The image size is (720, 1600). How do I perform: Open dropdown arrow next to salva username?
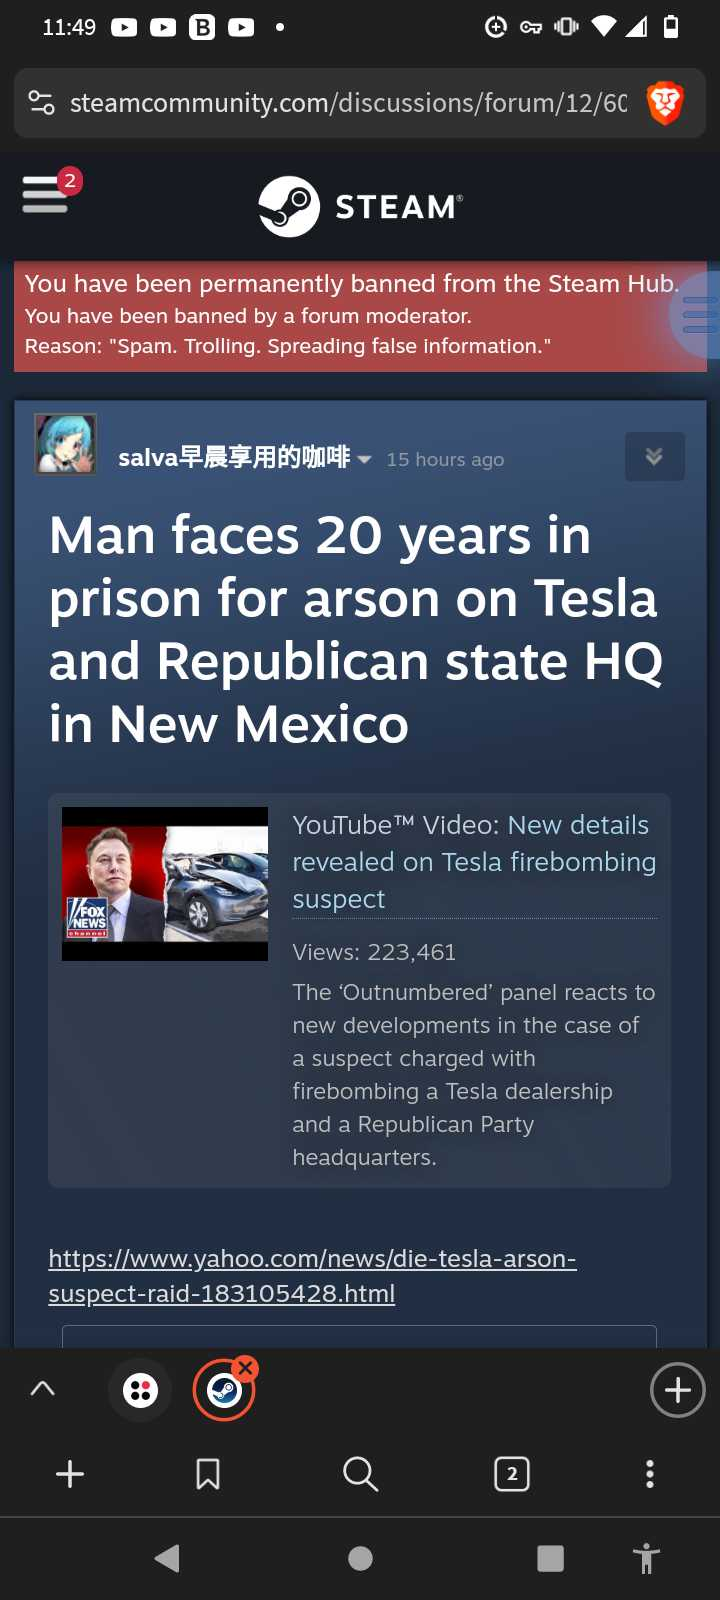364,459
